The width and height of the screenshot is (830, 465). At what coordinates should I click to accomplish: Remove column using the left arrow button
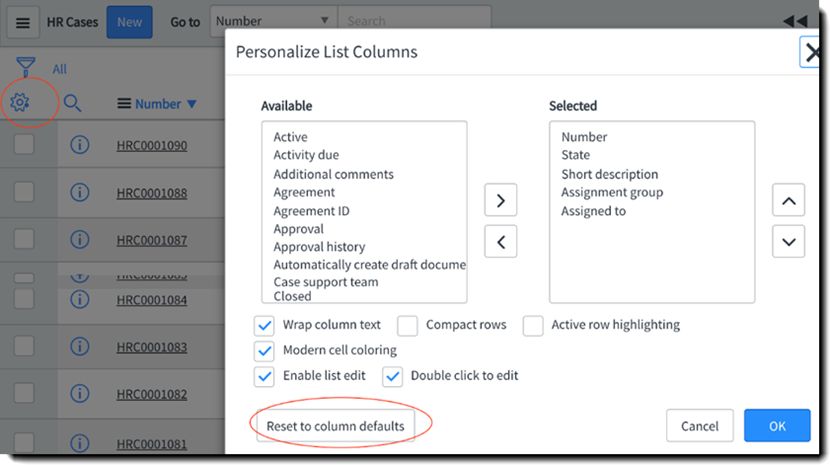coord(500,242)
